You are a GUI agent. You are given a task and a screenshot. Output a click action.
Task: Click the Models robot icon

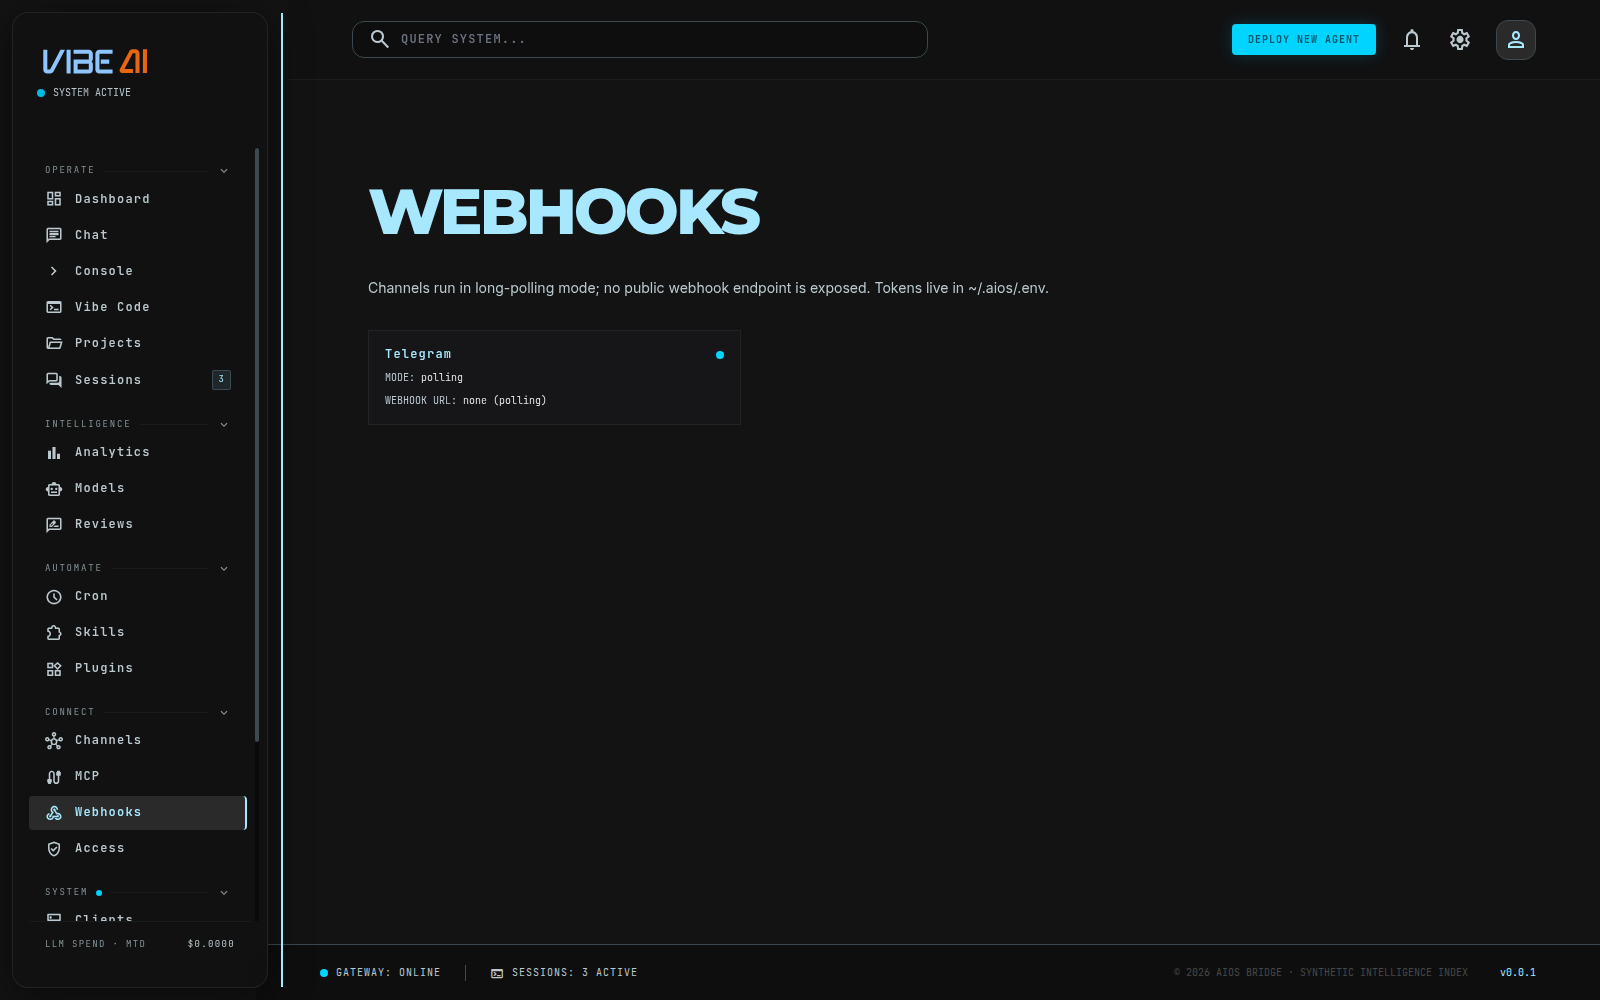point(54,488)
